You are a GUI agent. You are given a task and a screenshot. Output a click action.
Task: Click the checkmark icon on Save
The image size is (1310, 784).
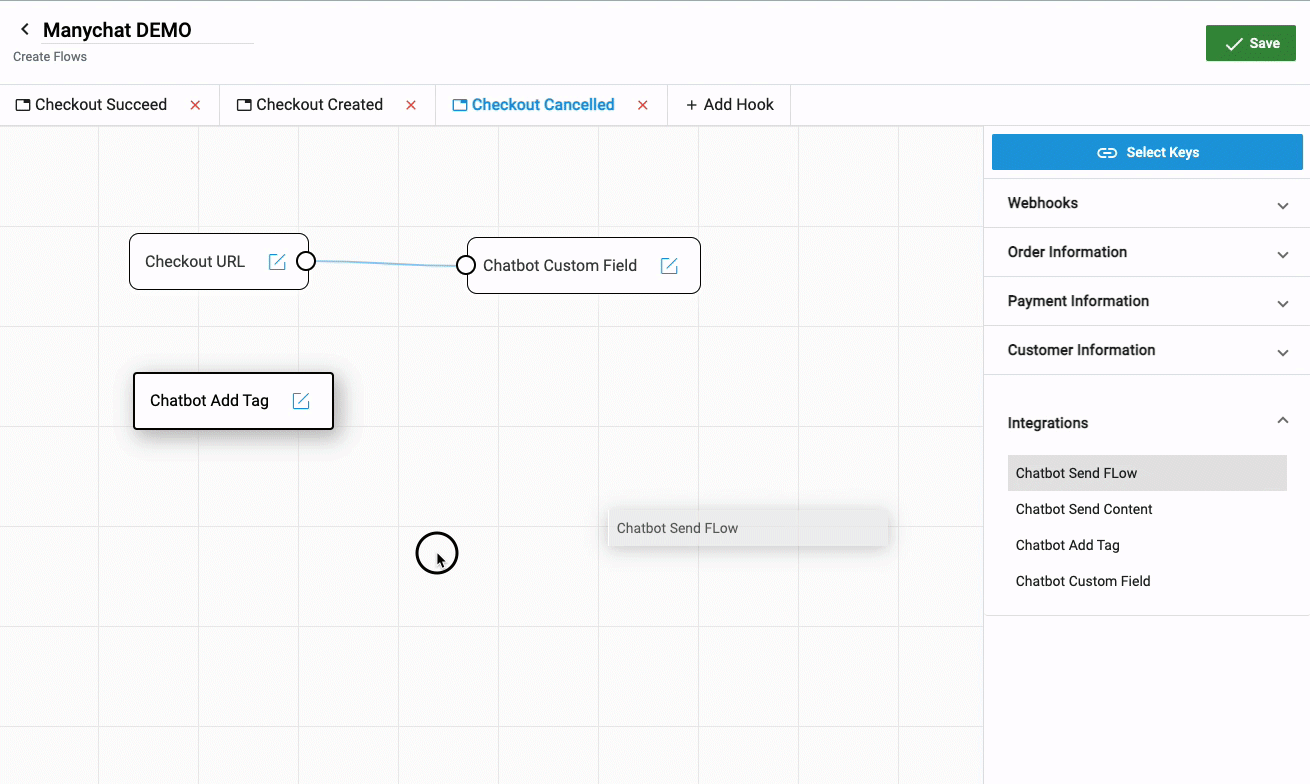point(1234,44)
